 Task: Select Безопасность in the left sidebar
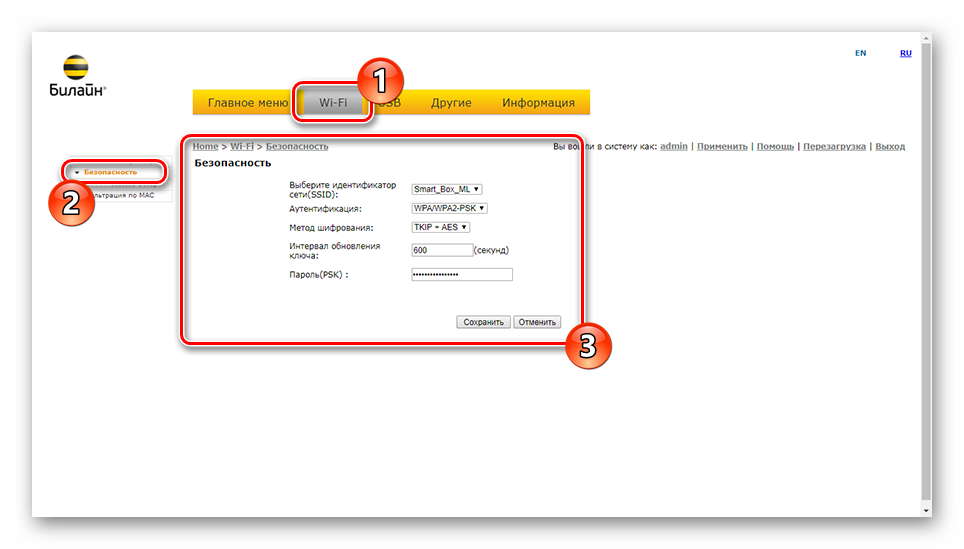110,172
